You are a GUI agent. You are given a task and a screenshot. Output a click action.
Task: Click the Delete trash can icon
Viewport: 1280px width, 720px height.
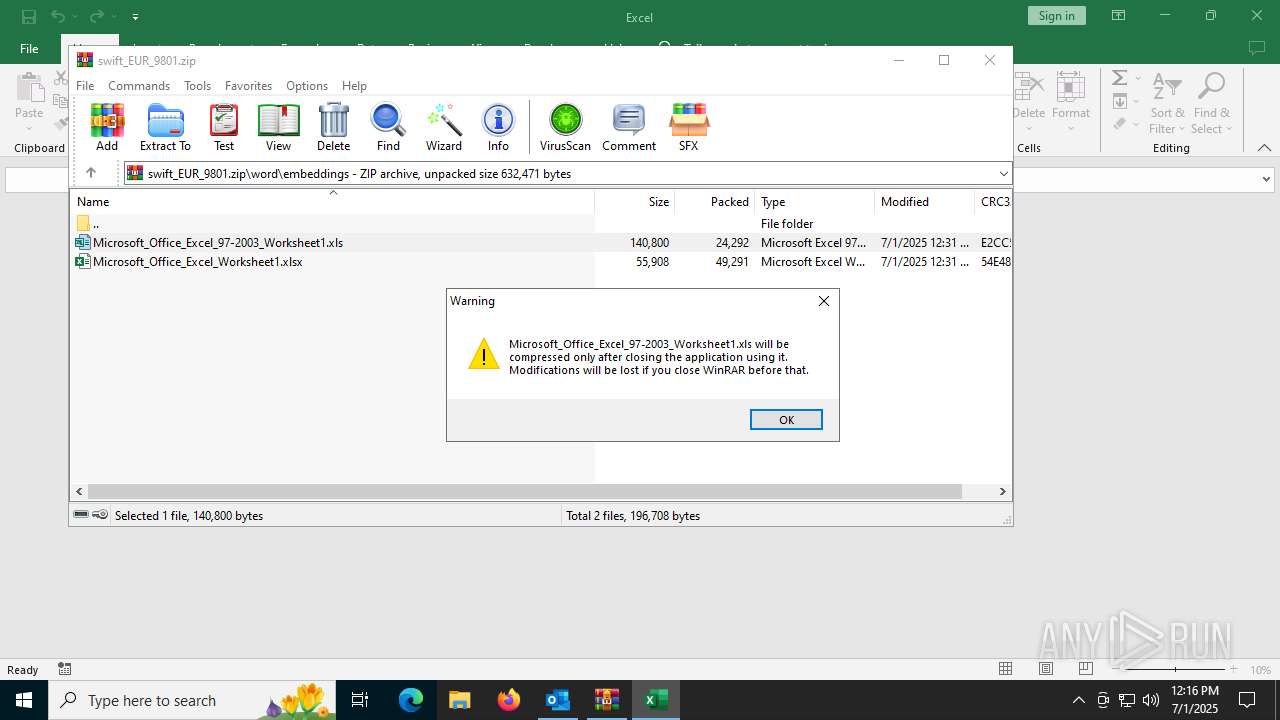pos(333,127)
